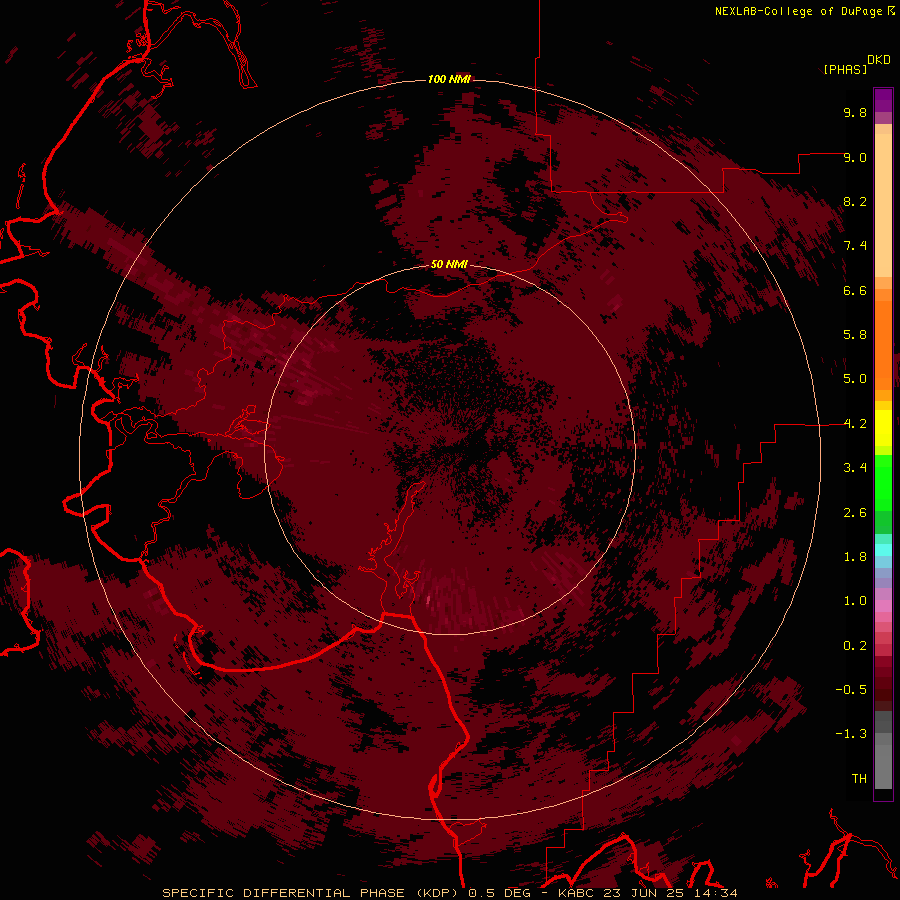Click the NEXLAB logo symbol after DuPage

coord(890,10)
